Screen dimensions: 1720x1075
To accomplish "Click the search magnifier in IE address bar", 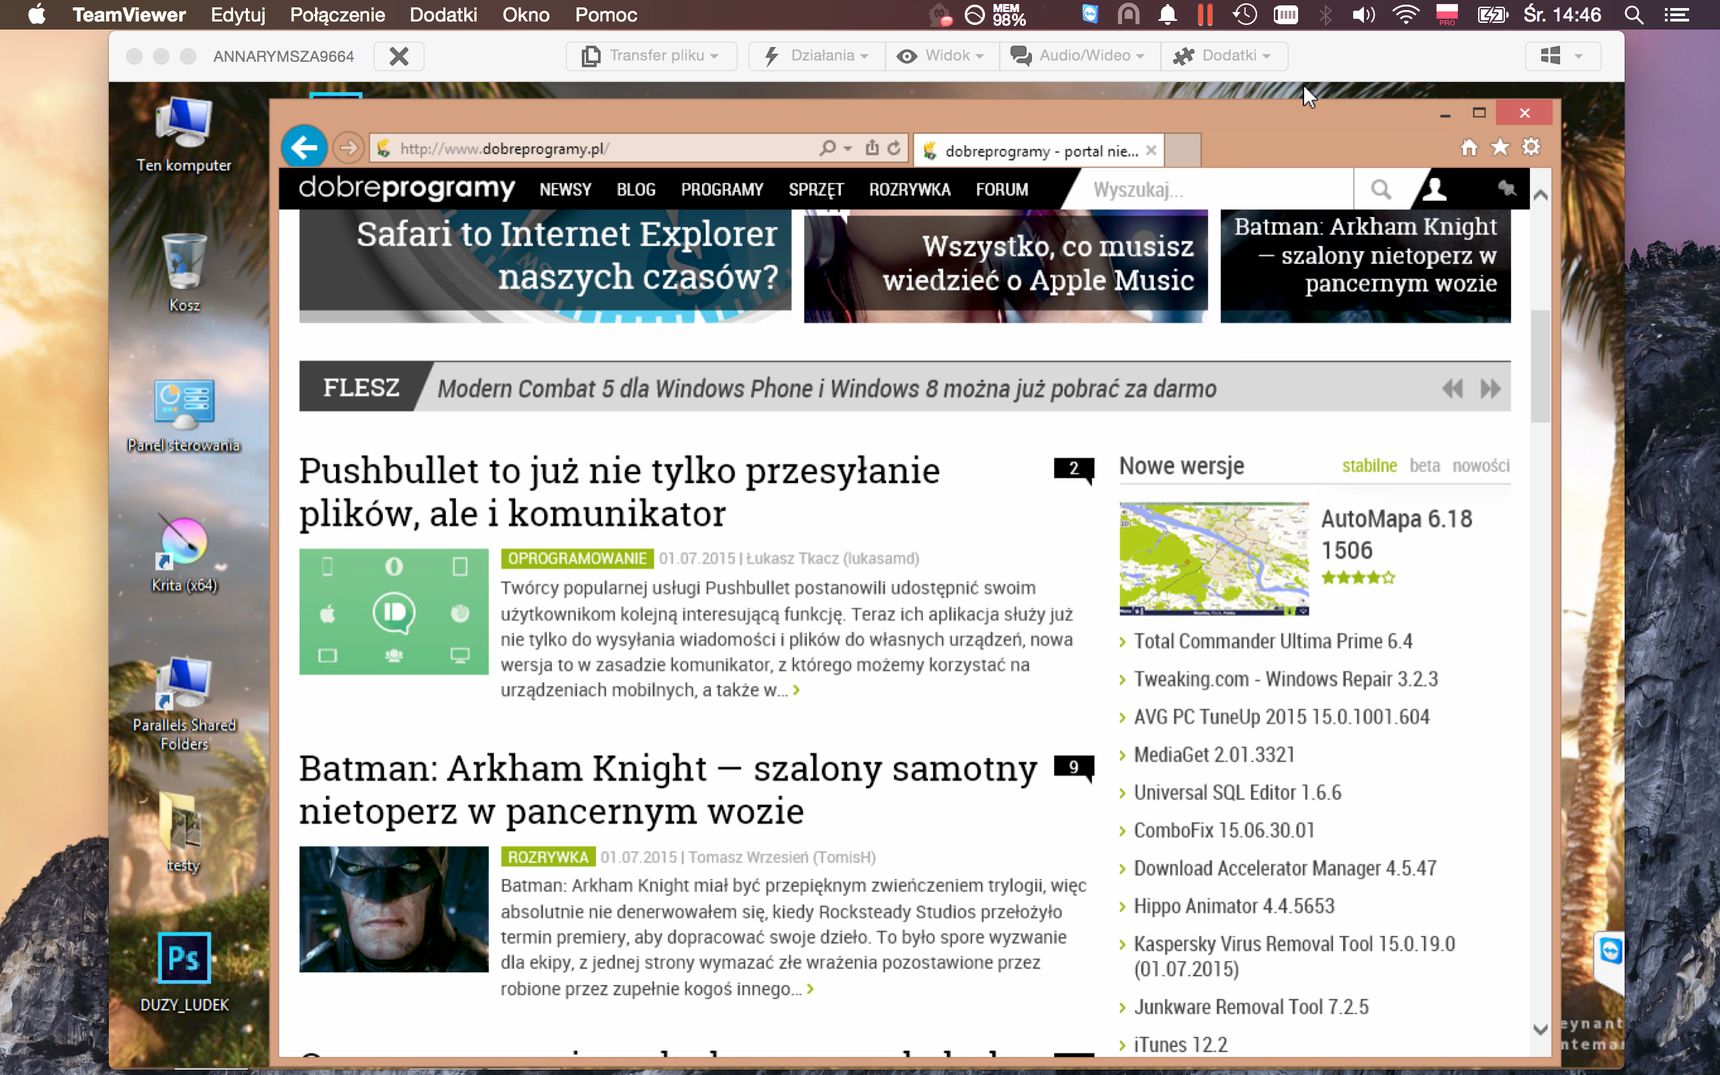I will [x=827, y=148].
